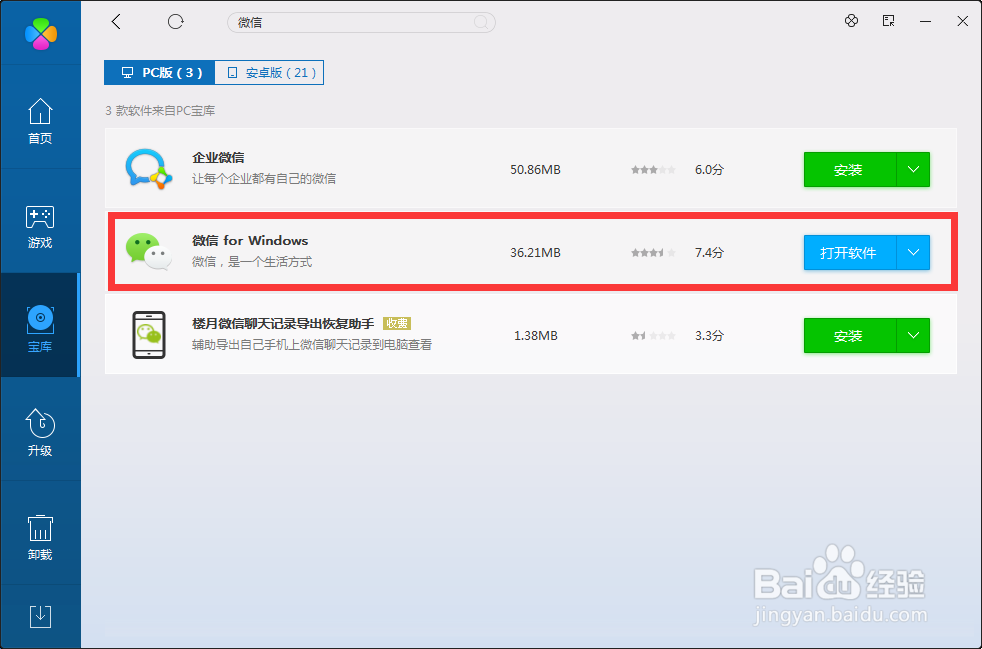Image resolution: width=982 pixels, height=649 pixels.
Task: Click the 3 款软件来自PC宝库 result summary
Action: (160, 111)
